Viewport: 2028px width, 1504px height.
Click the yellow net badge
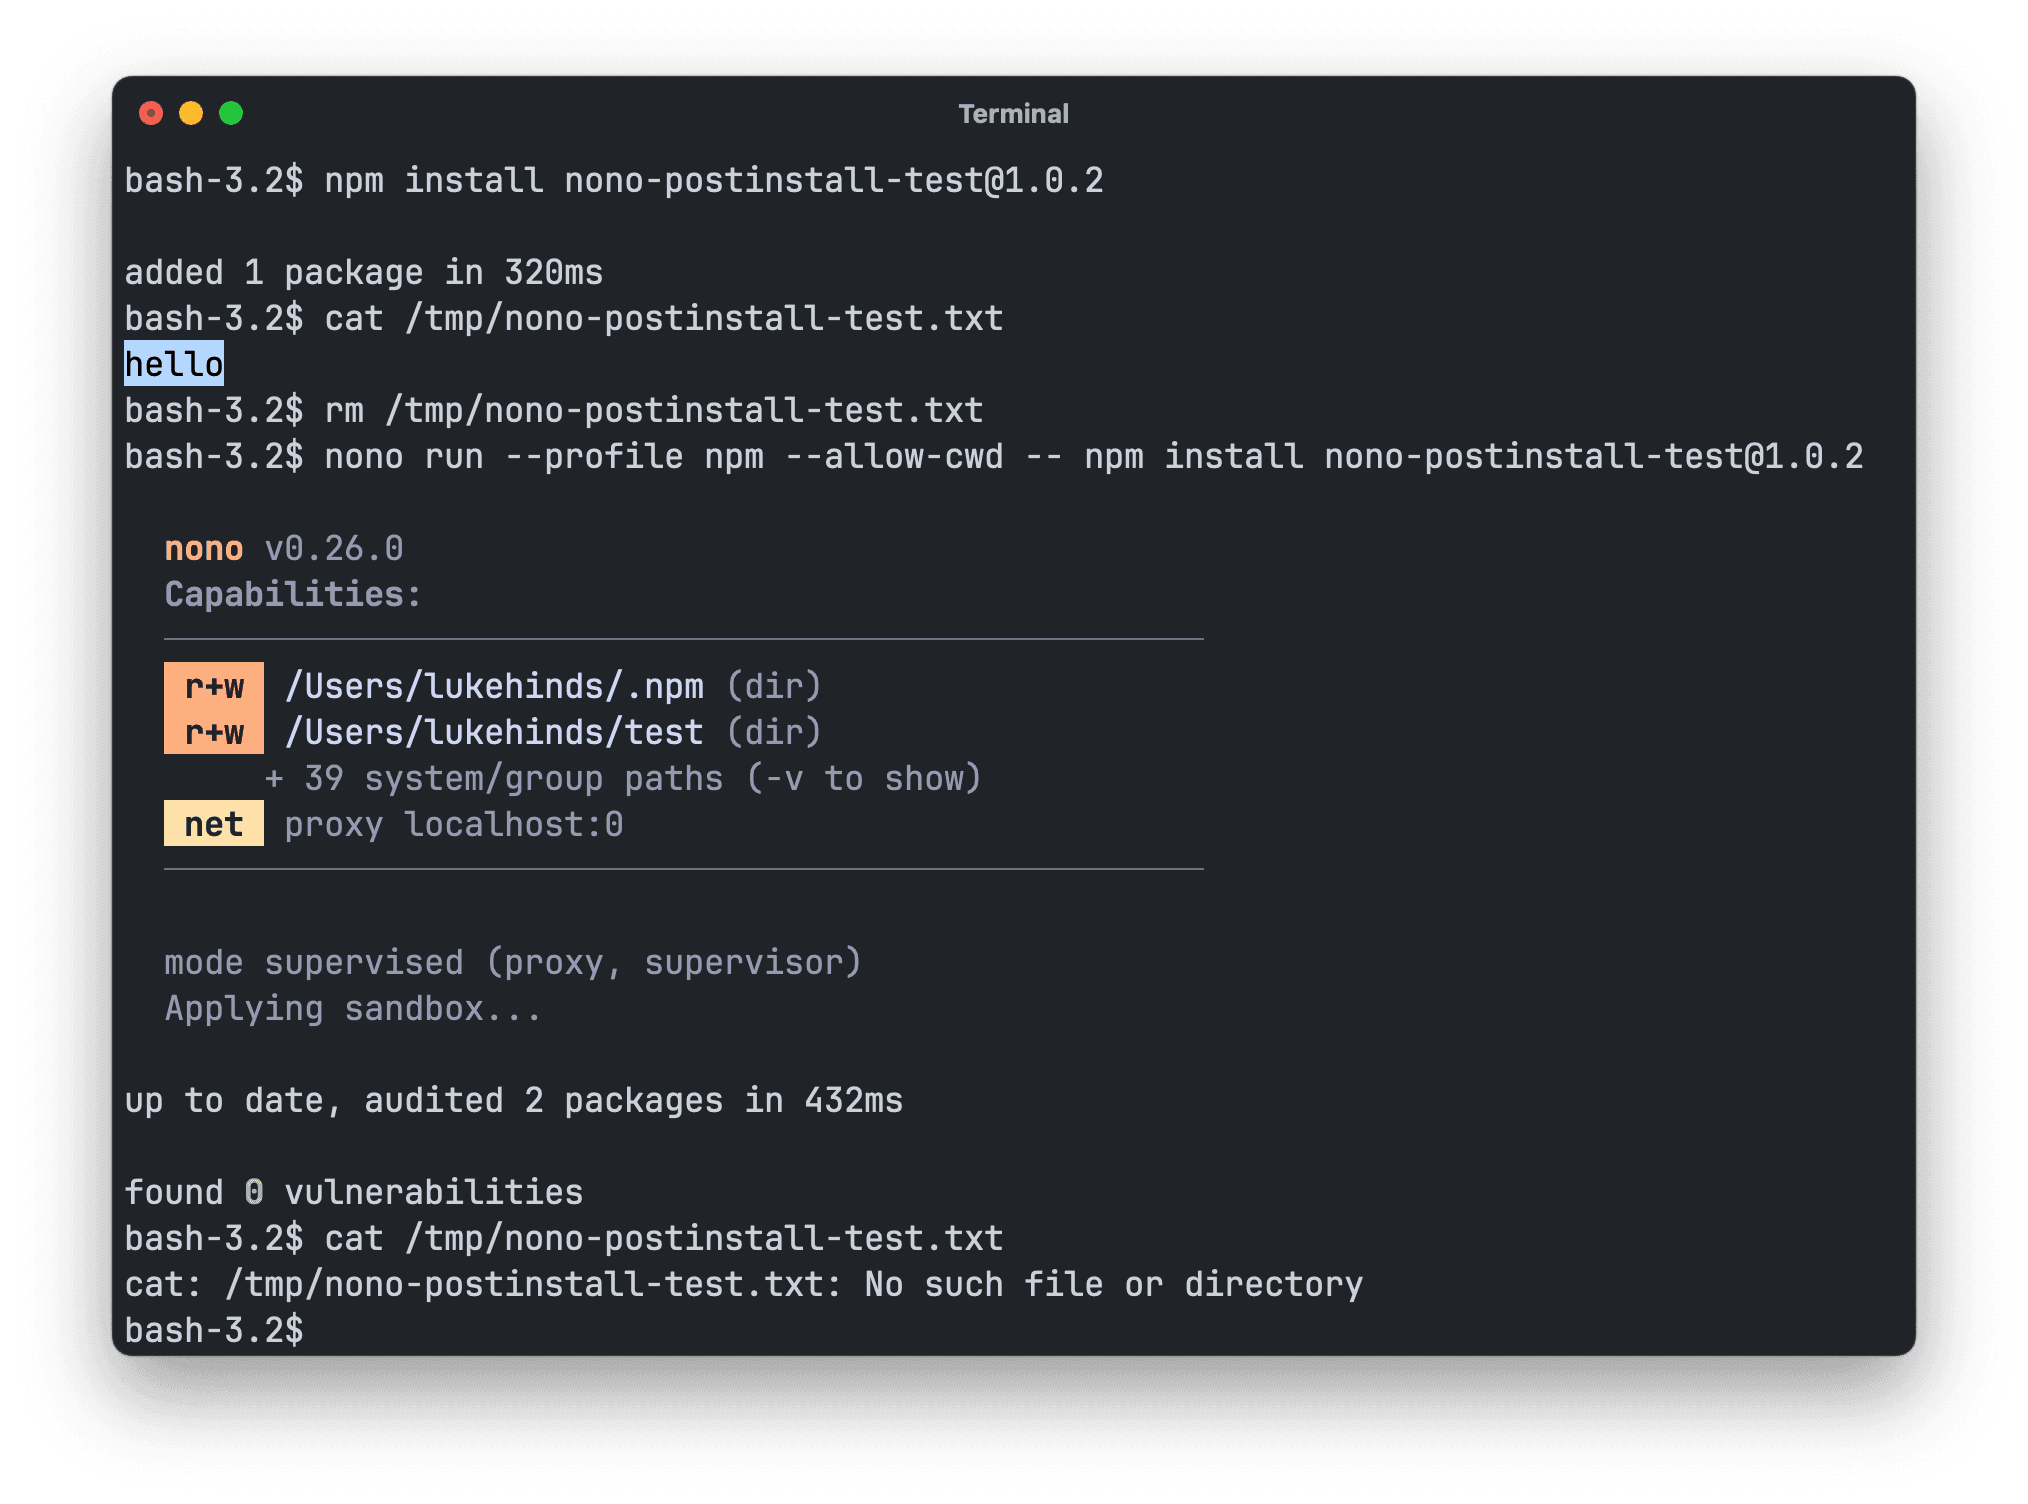point(214,824)
